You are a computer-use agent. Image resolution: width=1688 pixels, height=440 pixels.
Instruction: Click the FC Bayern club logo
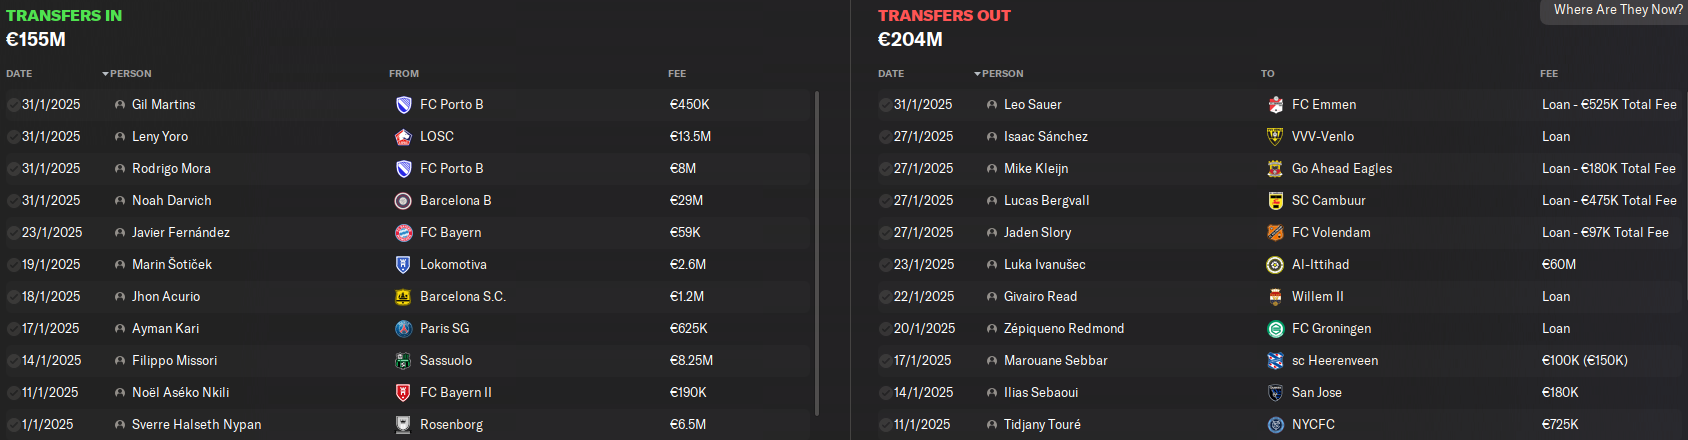tap(403, 233)
